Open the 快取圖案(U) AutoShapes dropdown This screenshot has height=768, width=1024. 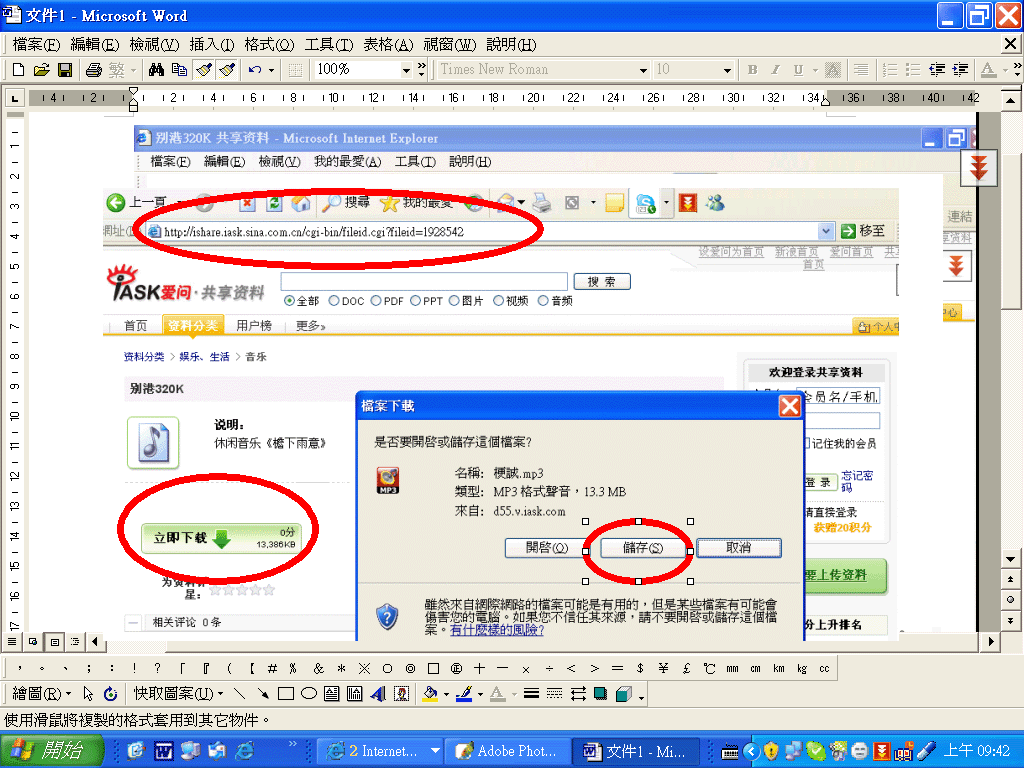[x=179, y=694]
